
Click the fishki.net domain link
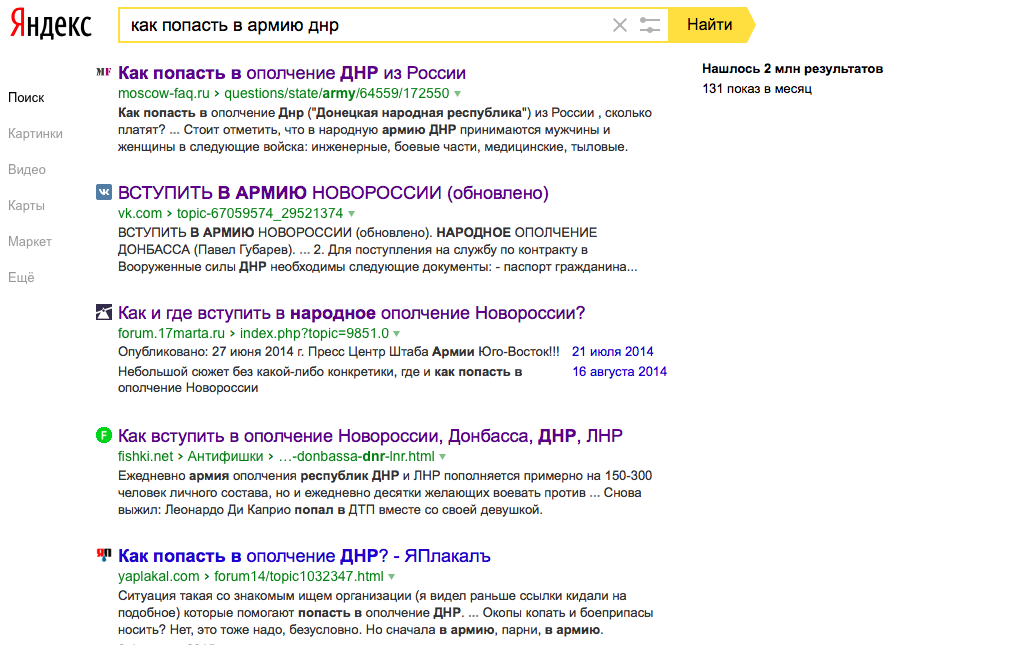pos(146,456)
